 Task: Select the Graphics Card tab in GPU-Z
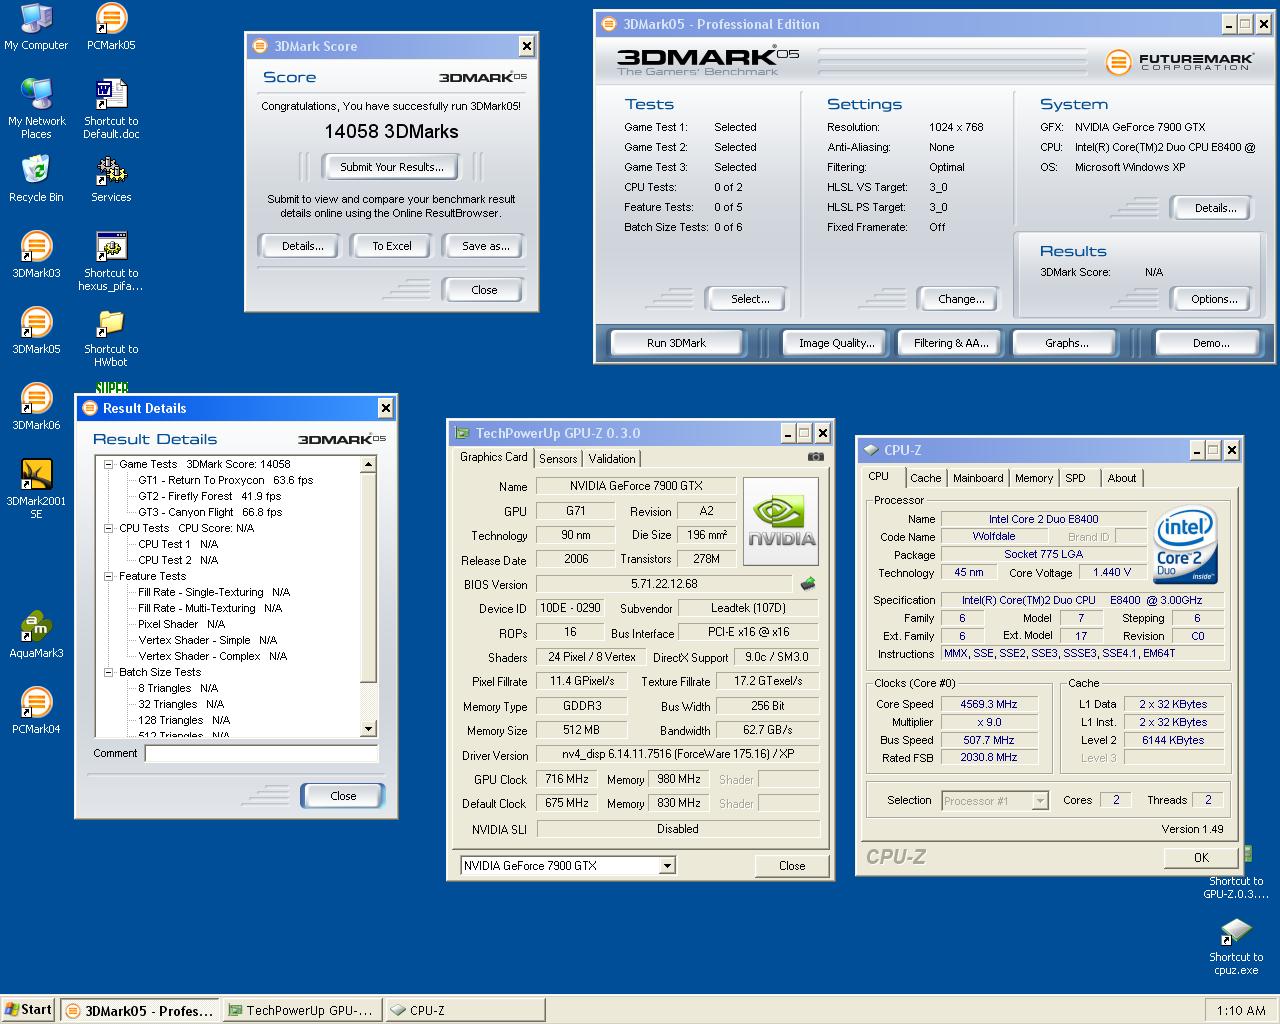(x=494, y=457)
